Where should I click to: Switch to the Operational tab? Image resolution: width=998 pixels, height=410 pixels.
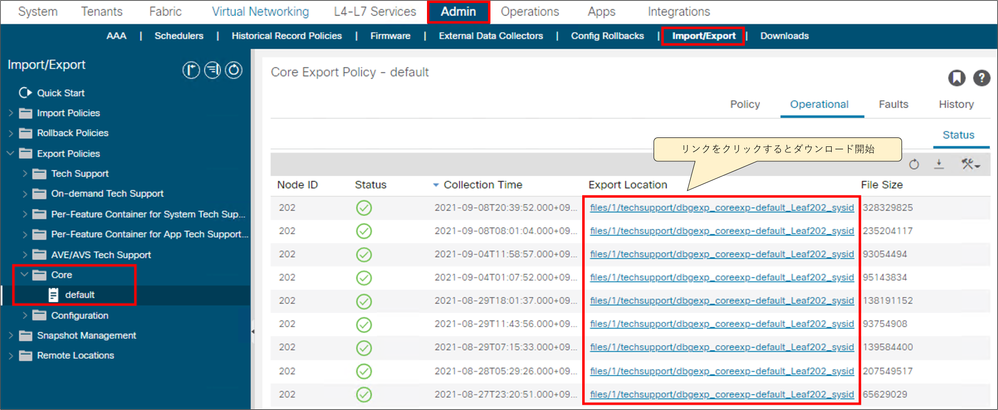tap(819, 104)
